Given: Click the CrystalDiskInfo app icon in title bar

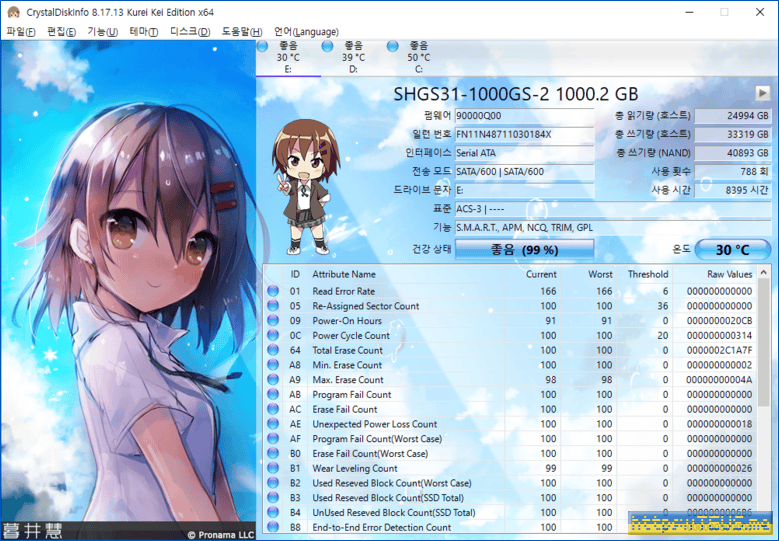Looking at the screenshot, I should click(x=13, y=12).
